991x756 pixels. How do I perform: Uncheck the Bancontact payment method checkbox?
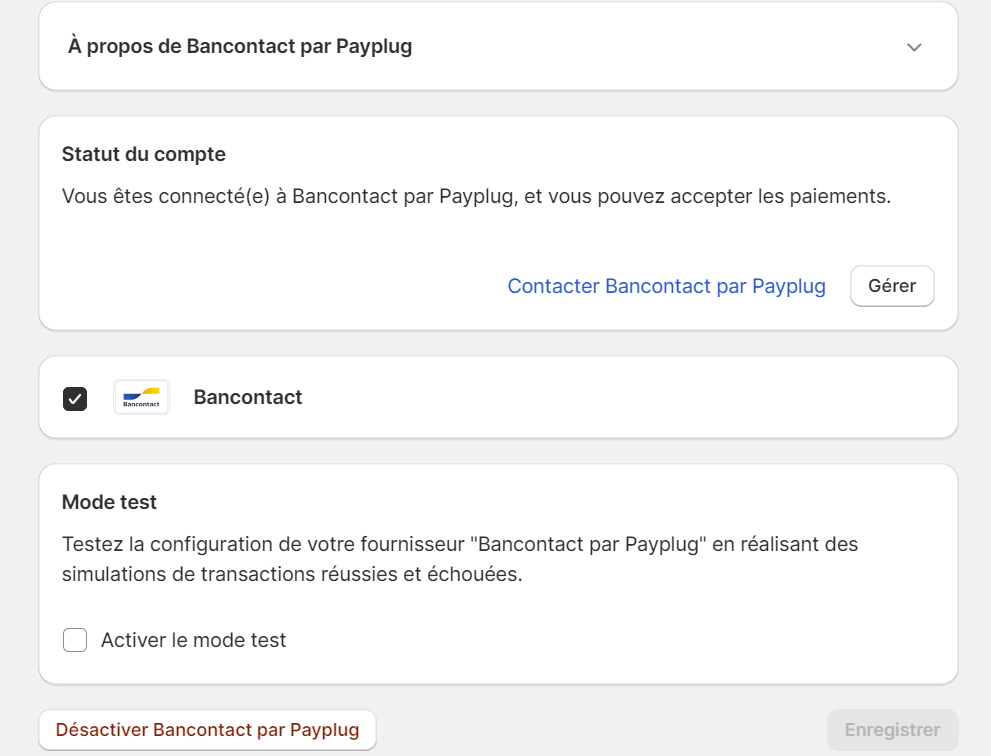(x=75, y=399)
